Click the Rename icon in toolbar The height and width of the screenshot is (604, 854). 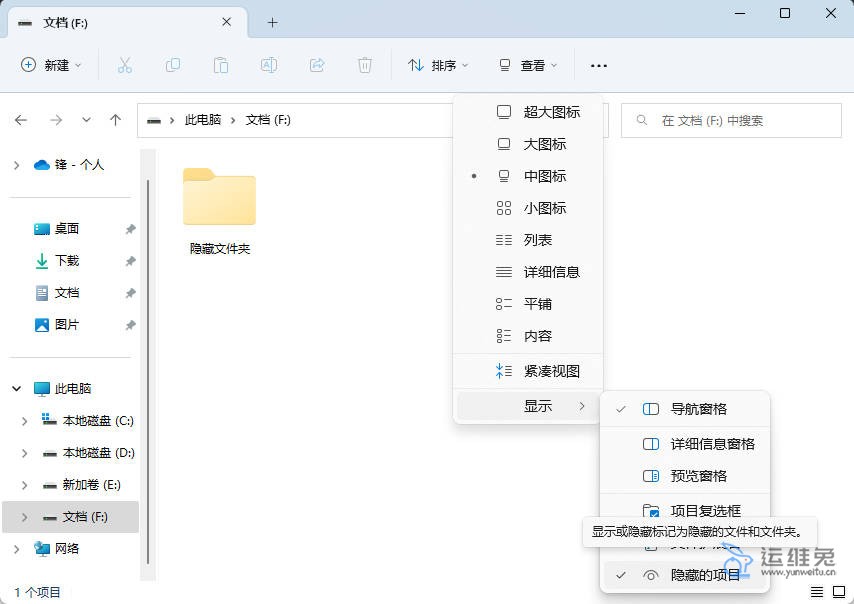[269, 65]
